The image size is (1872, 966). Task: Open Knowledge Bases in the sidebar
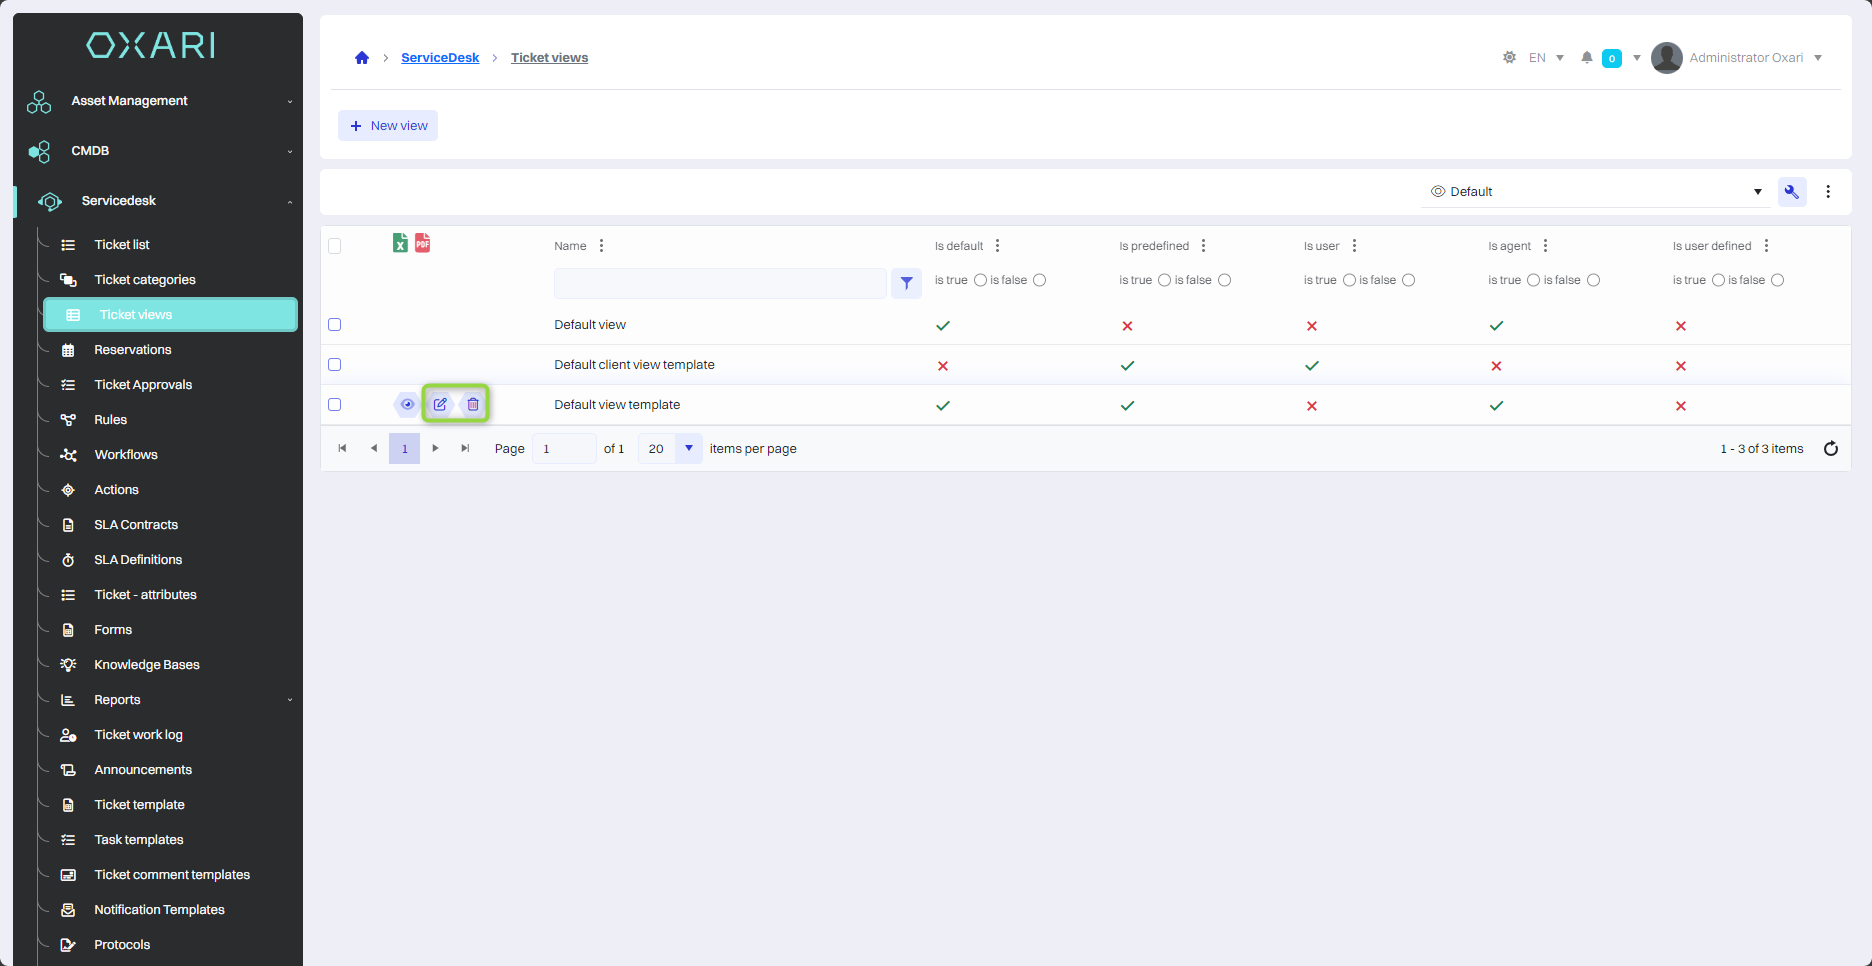click(147, 665)
